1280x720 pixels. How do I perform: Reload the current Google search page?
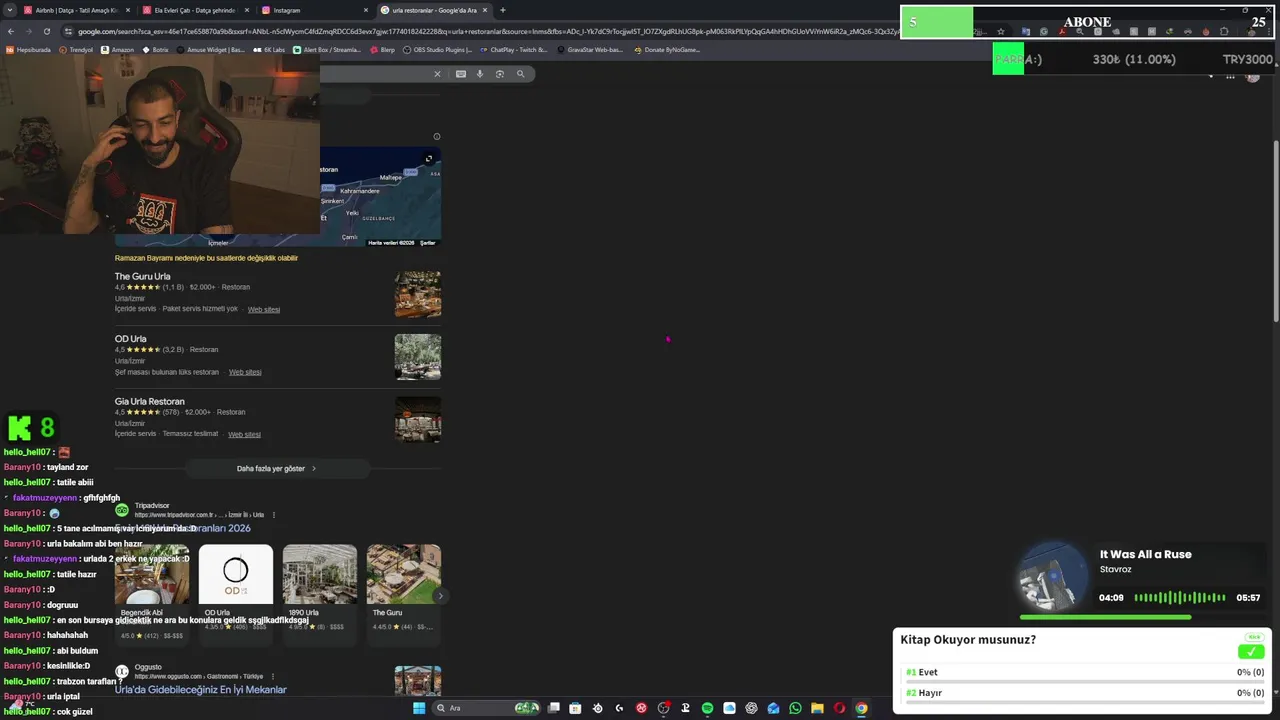(x=46, y=31)
